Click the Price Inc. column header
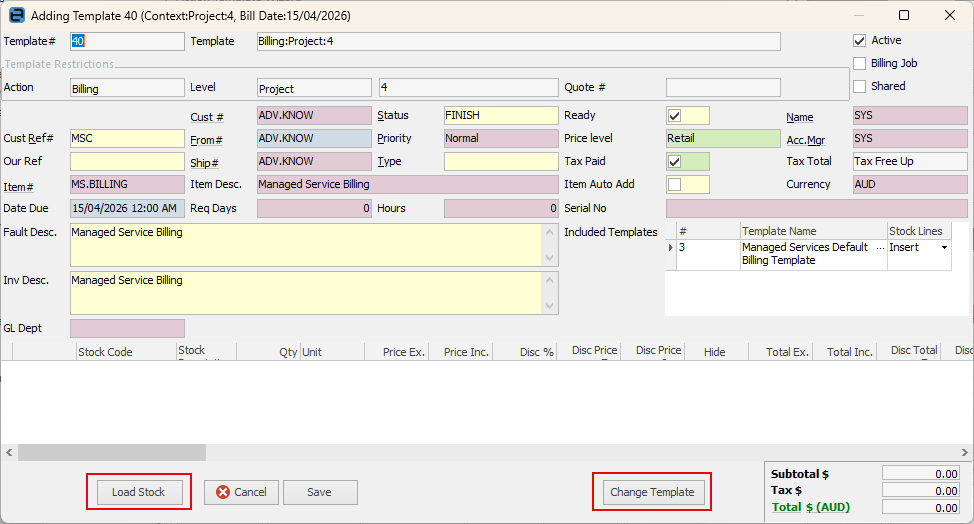The image size is (974, 524). 460,352
